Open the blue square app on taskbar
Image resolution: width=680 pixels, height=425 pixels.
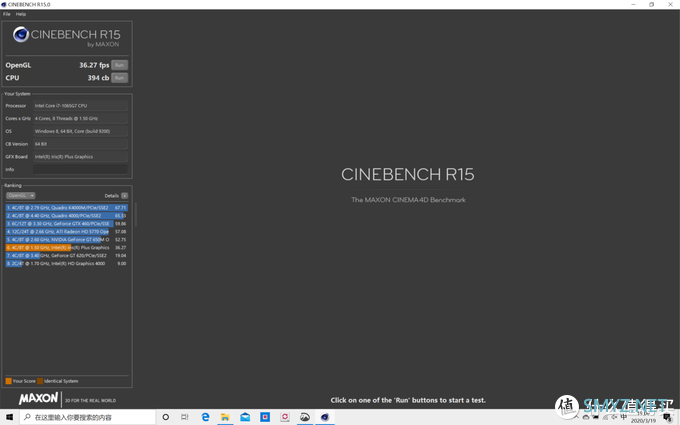[x=265, y=417]
